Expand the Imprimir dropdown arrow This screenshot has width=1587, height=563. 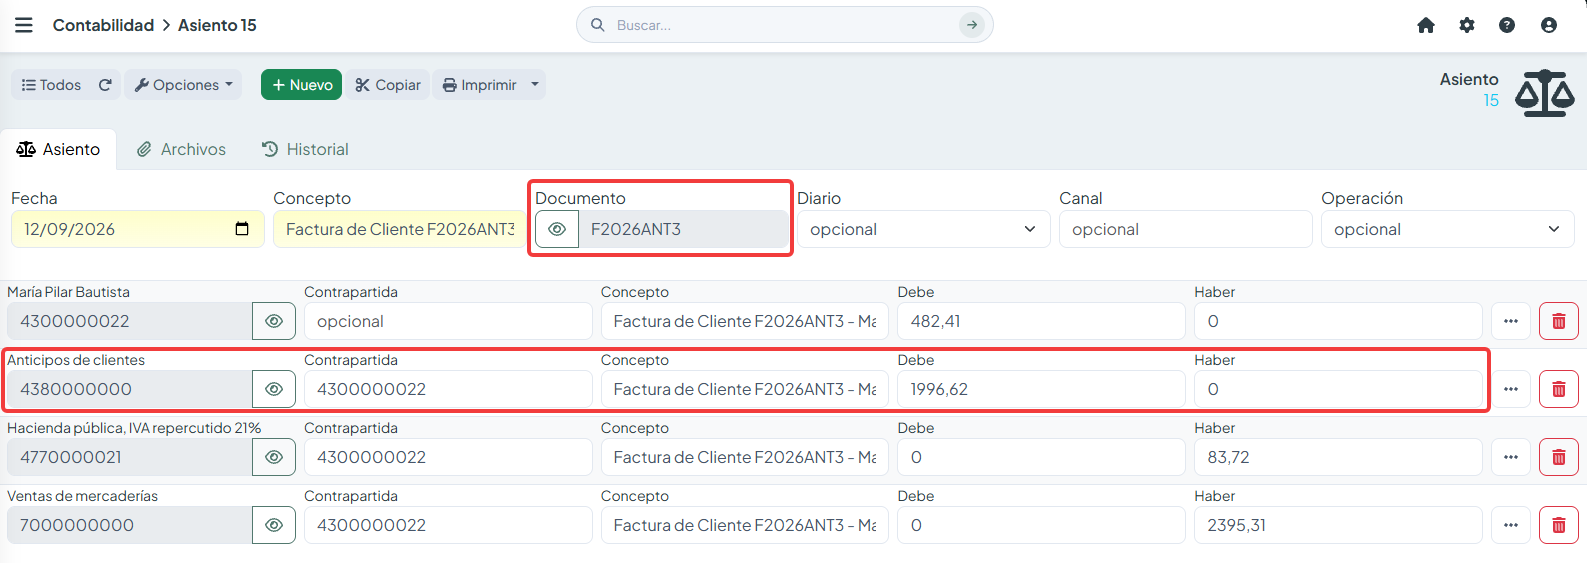pyautogui.click(x=535, y=85)
